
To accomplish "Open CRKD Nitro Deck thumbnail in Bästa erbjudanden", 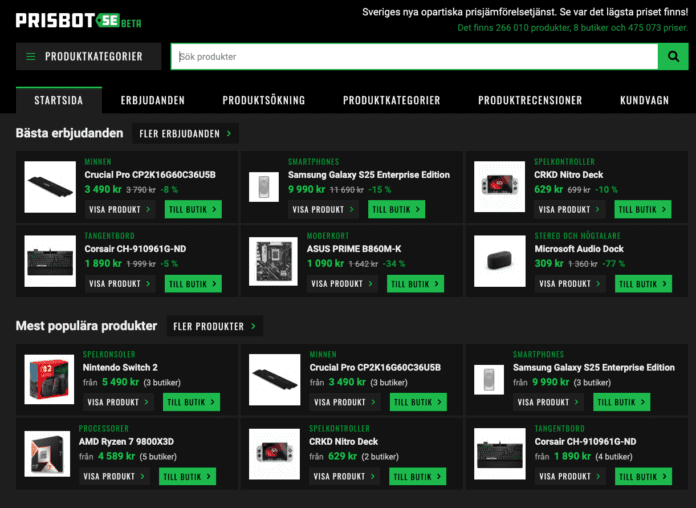I will click(x=499, y=187).
